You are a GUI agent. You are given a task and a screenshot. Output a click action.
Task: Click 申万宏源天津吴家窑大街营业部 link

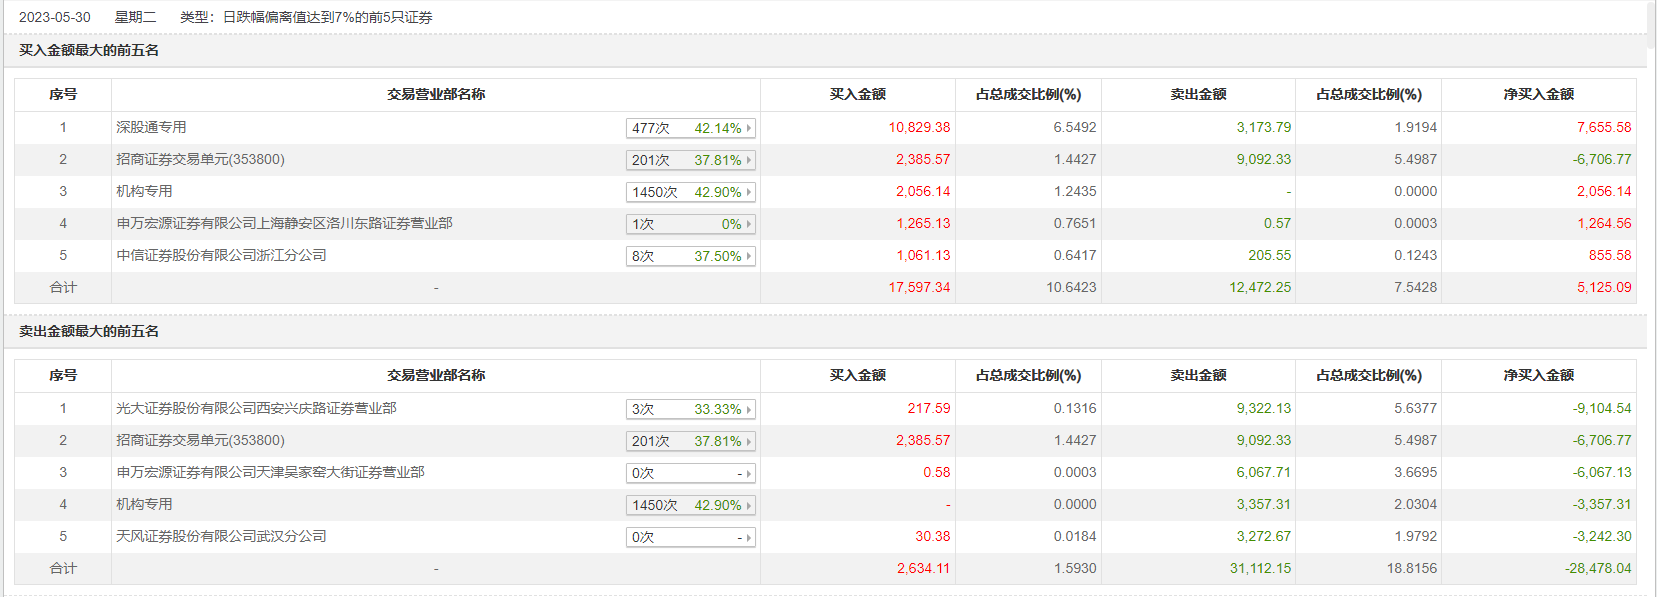click(270, 472)
